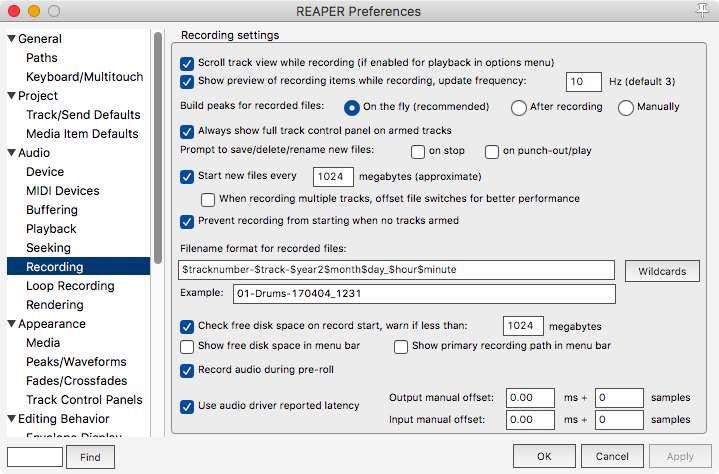Click the preferences search field
Image resolution: width=719 pixels, height=474 pixels.
35,457
